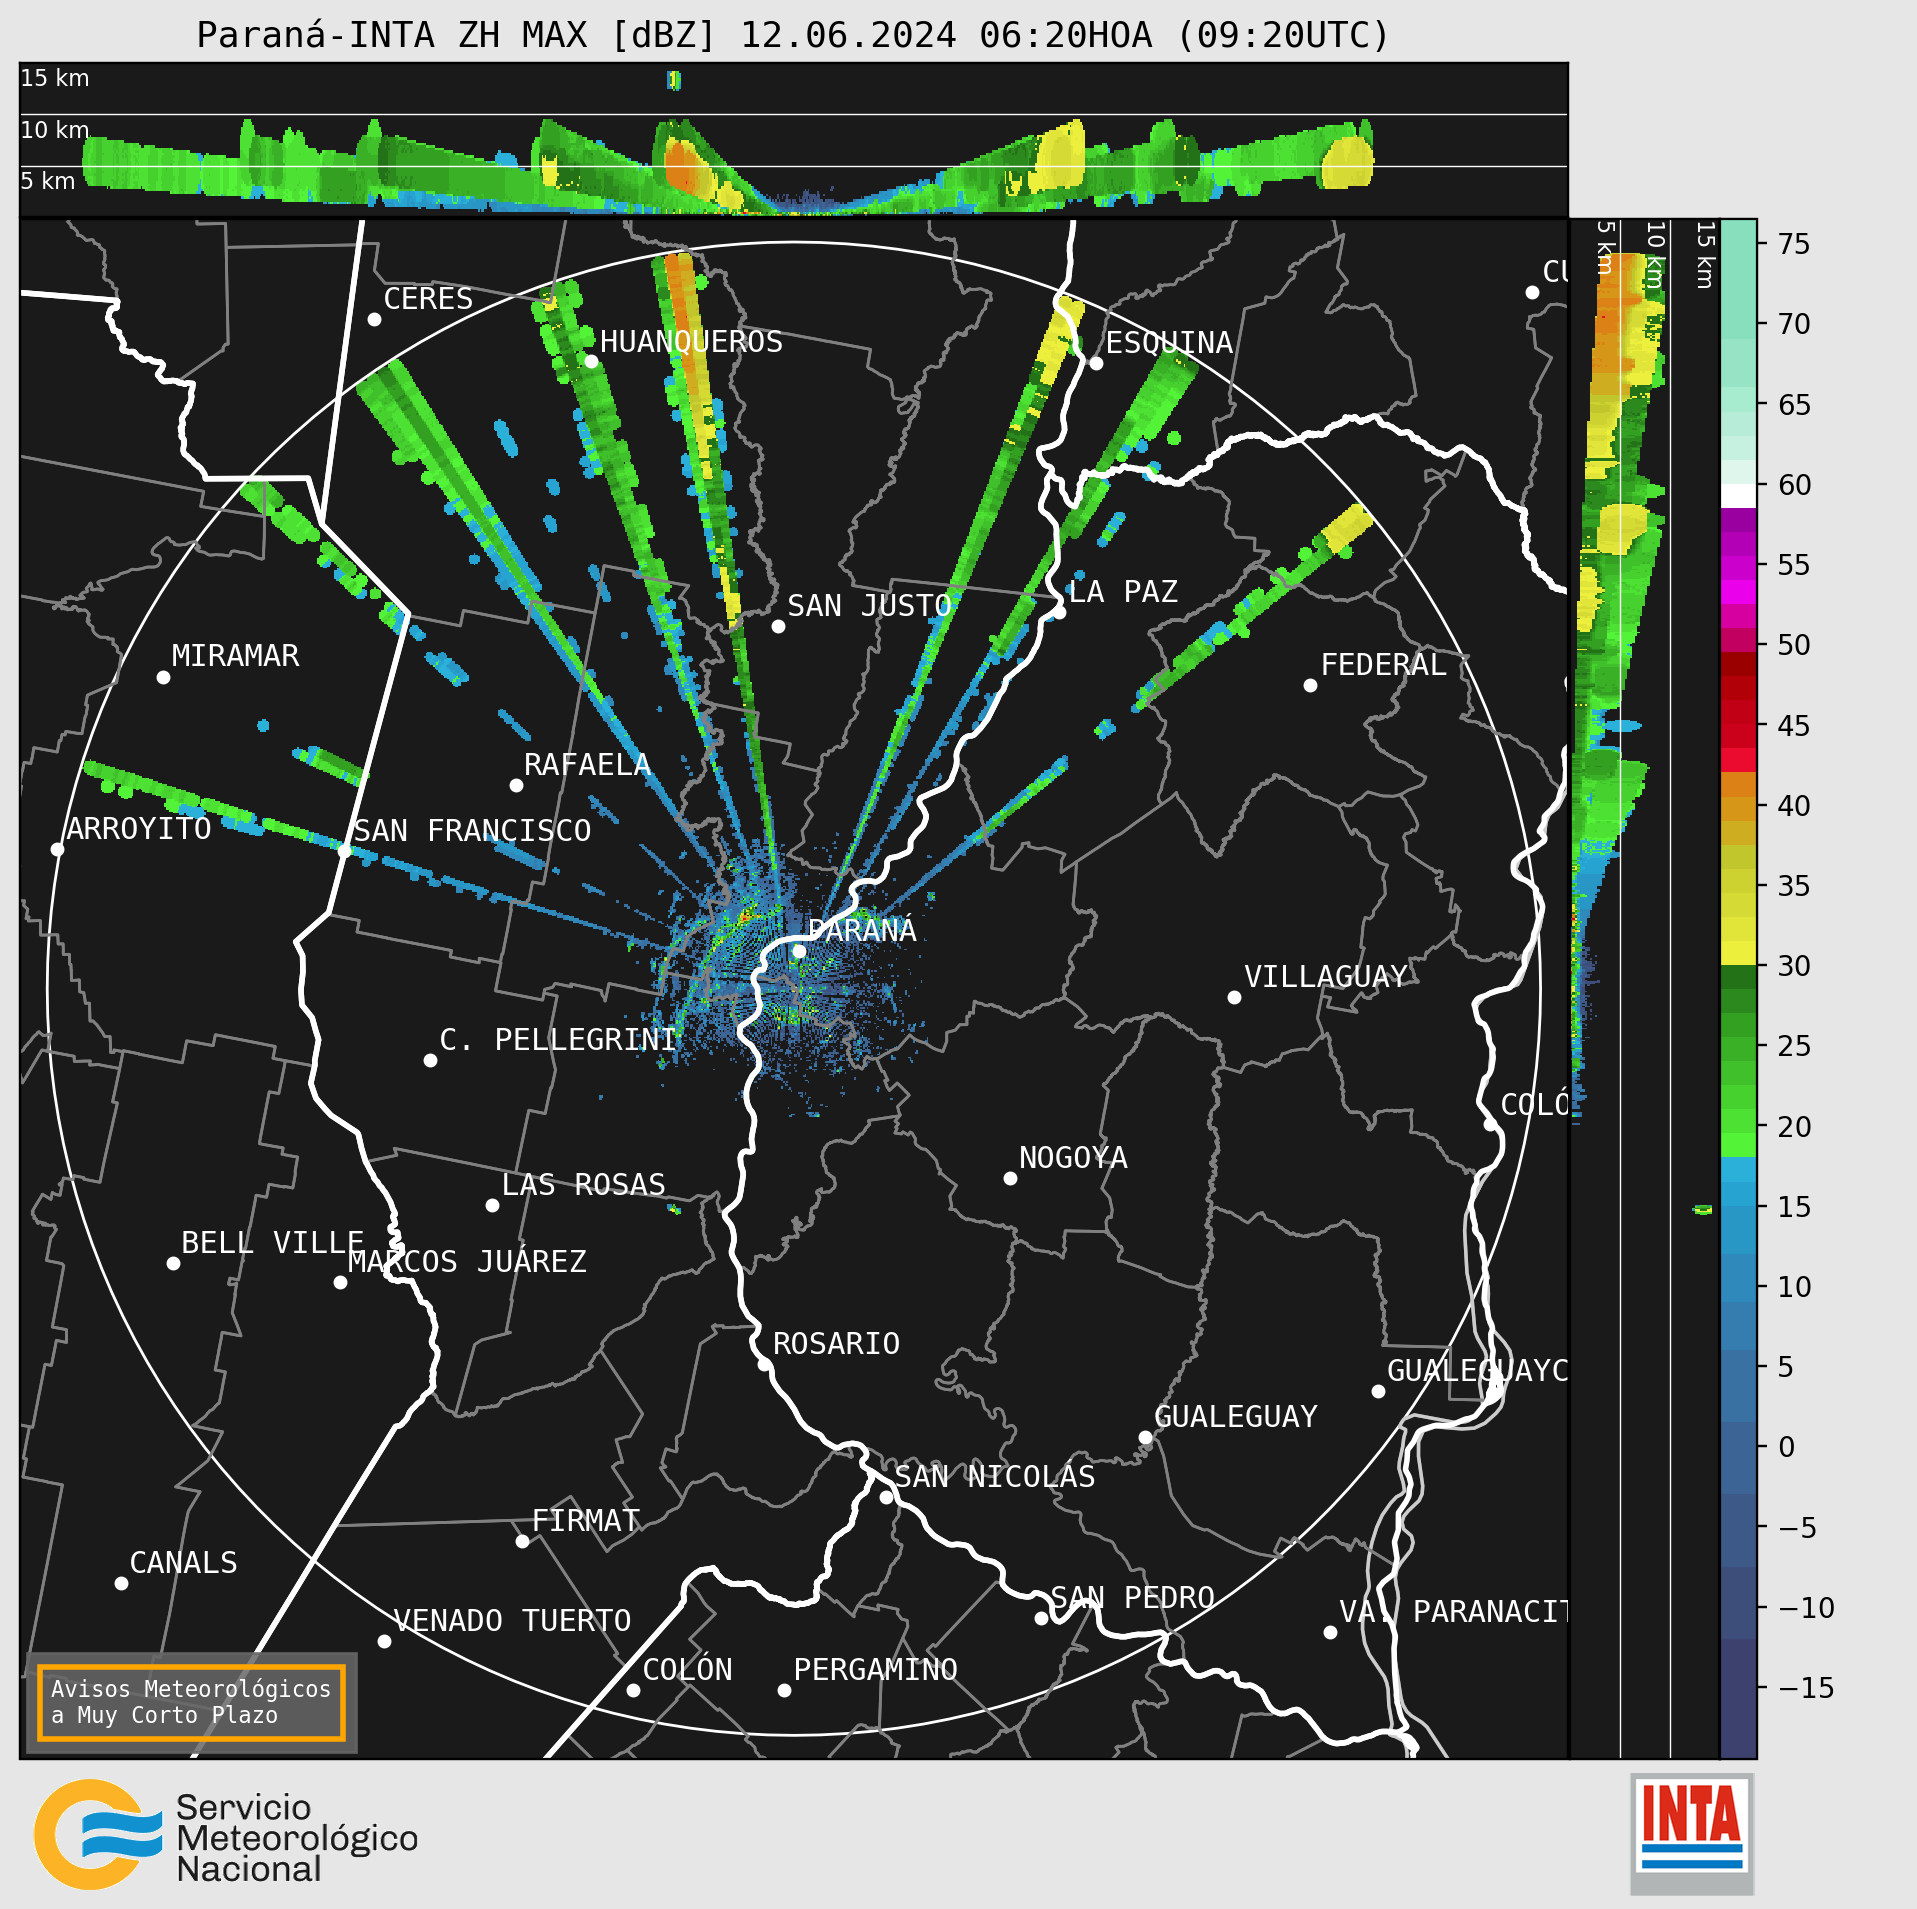Click the CERES city label

[428, 299]
